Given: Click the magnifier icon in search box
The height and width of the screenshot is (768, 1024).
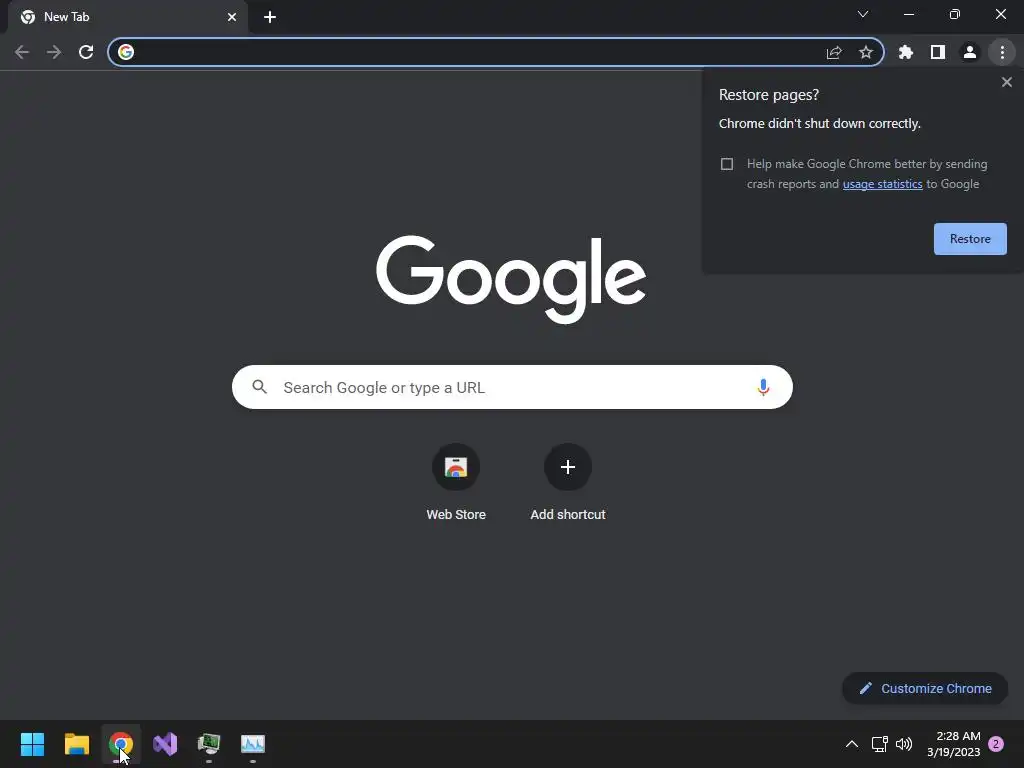Looking at the screenshot, I should [x=259, y=387].
